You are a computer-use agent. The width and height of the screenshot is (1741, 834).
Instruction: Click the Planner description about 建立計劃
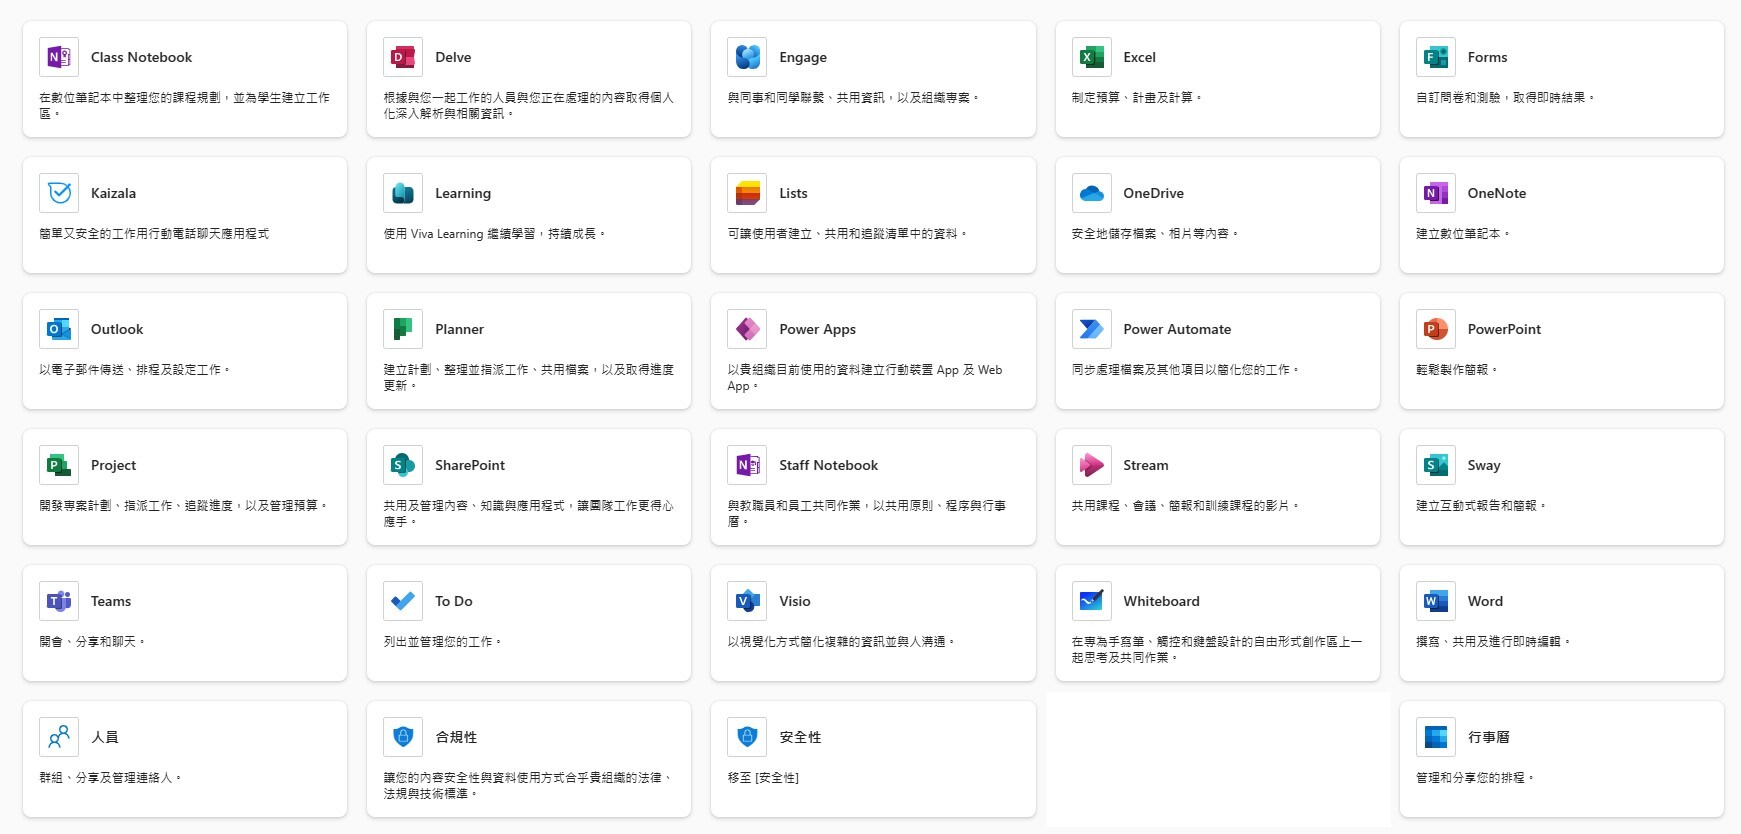click(x=528, y=378)
